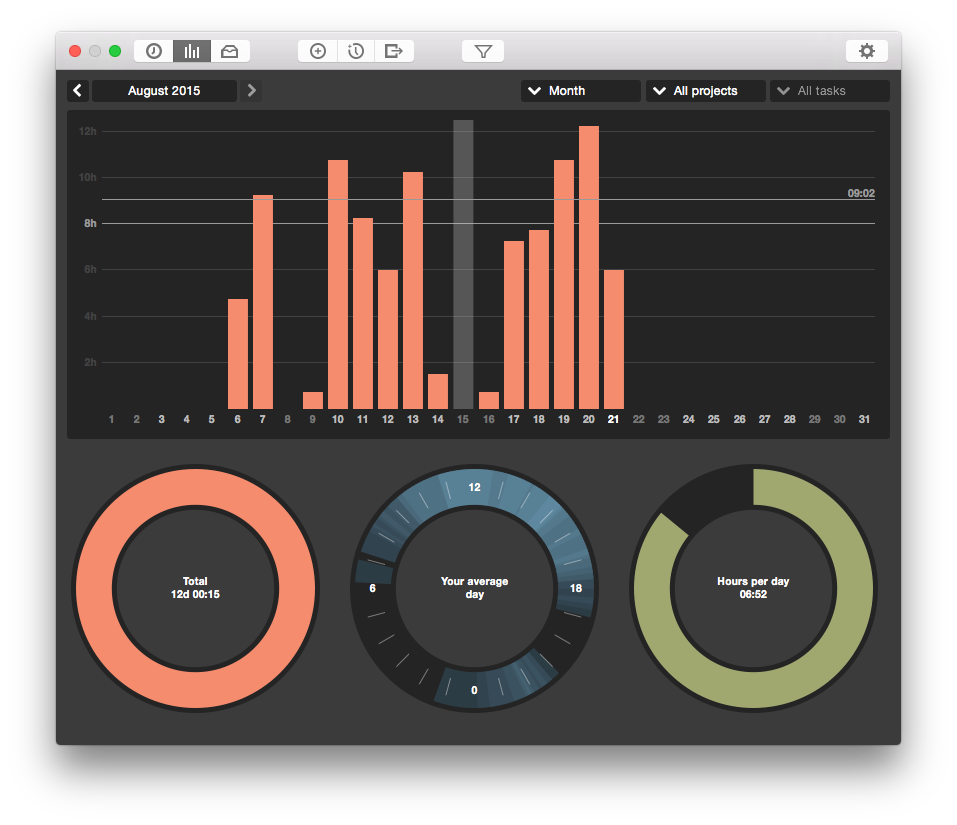957x825 pixels.
Task: Click the 8h axis label
Action: click(90, 223)
